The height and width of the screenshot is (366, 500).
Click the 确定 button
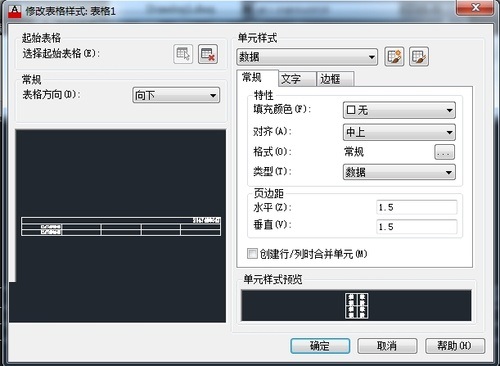[320, 346]
